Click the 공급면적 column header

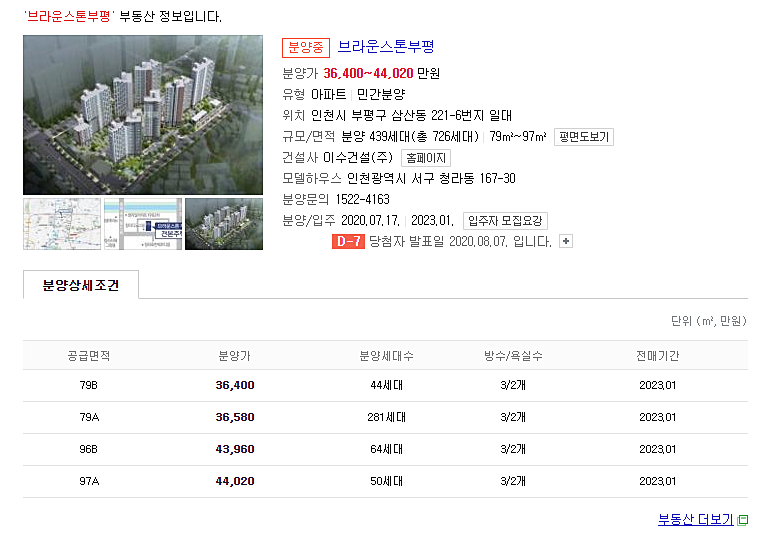click(89, 356)
